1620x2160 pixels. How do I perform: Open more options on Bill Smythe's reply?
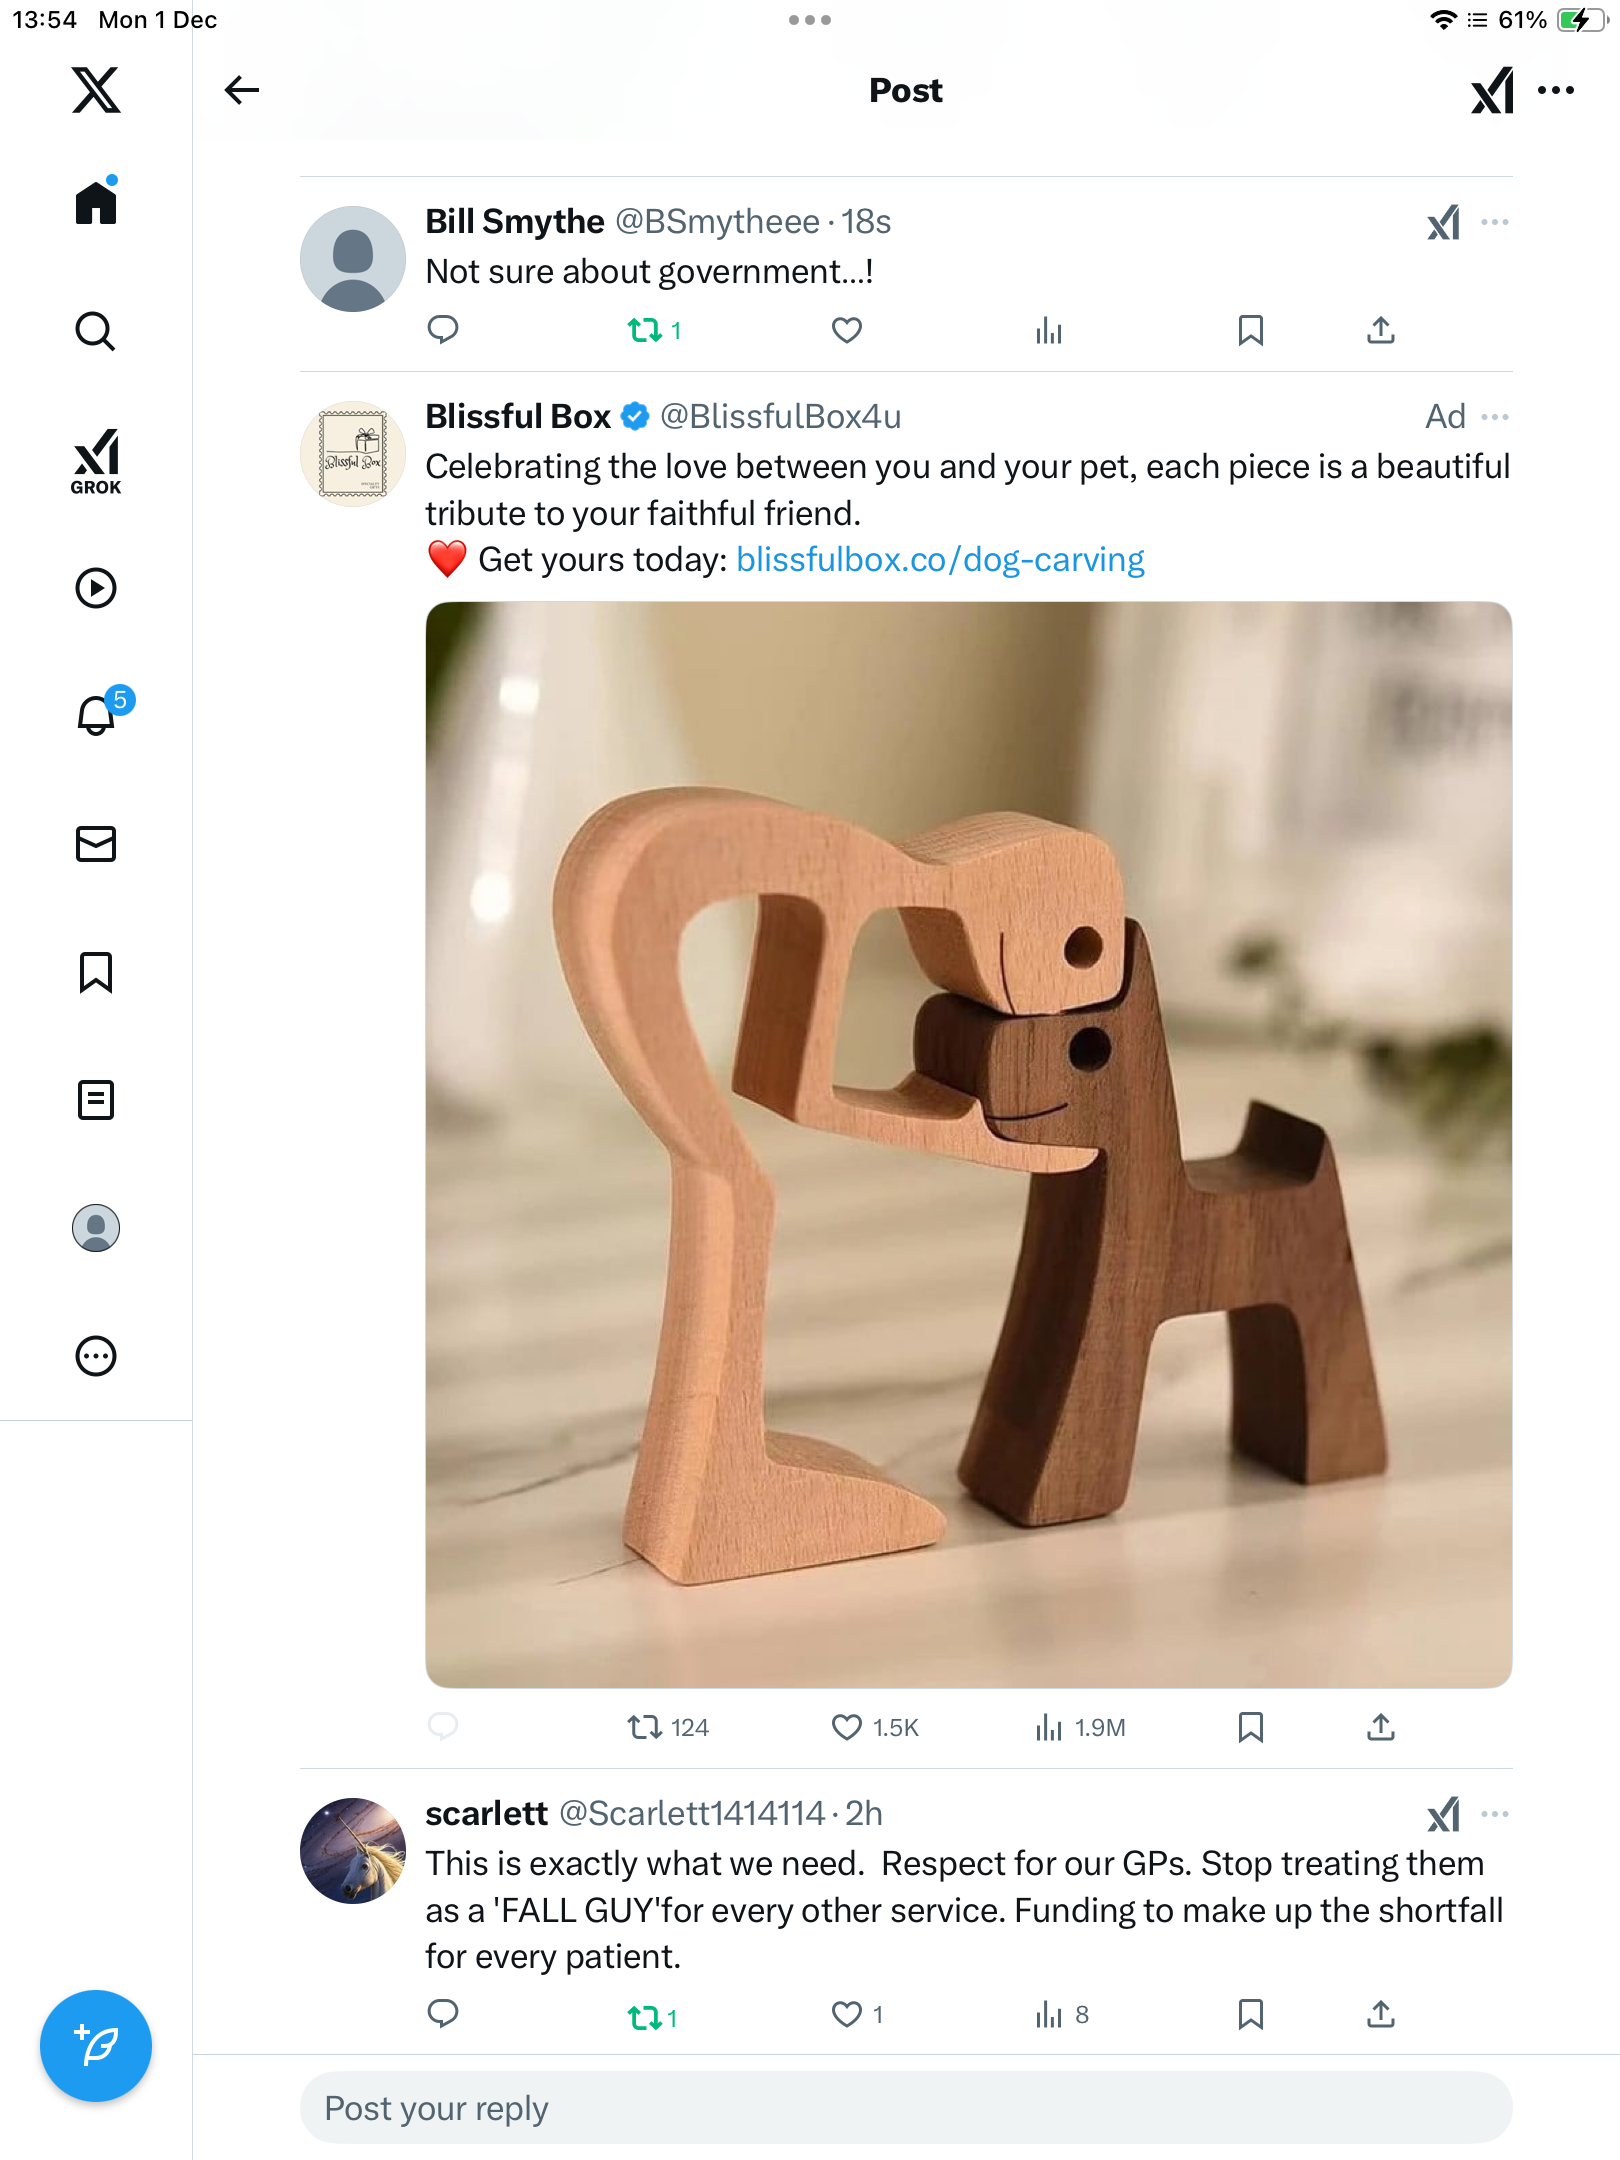1495,222
